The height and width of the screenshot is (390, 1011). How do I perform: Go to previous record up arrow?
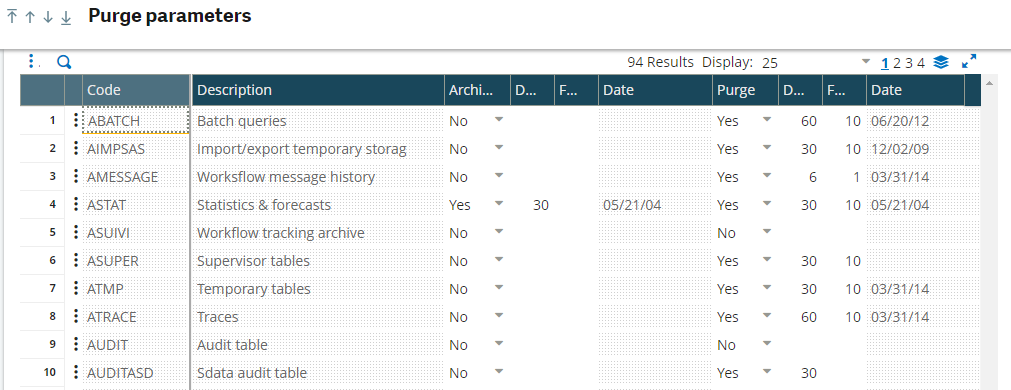coord(30,17)
